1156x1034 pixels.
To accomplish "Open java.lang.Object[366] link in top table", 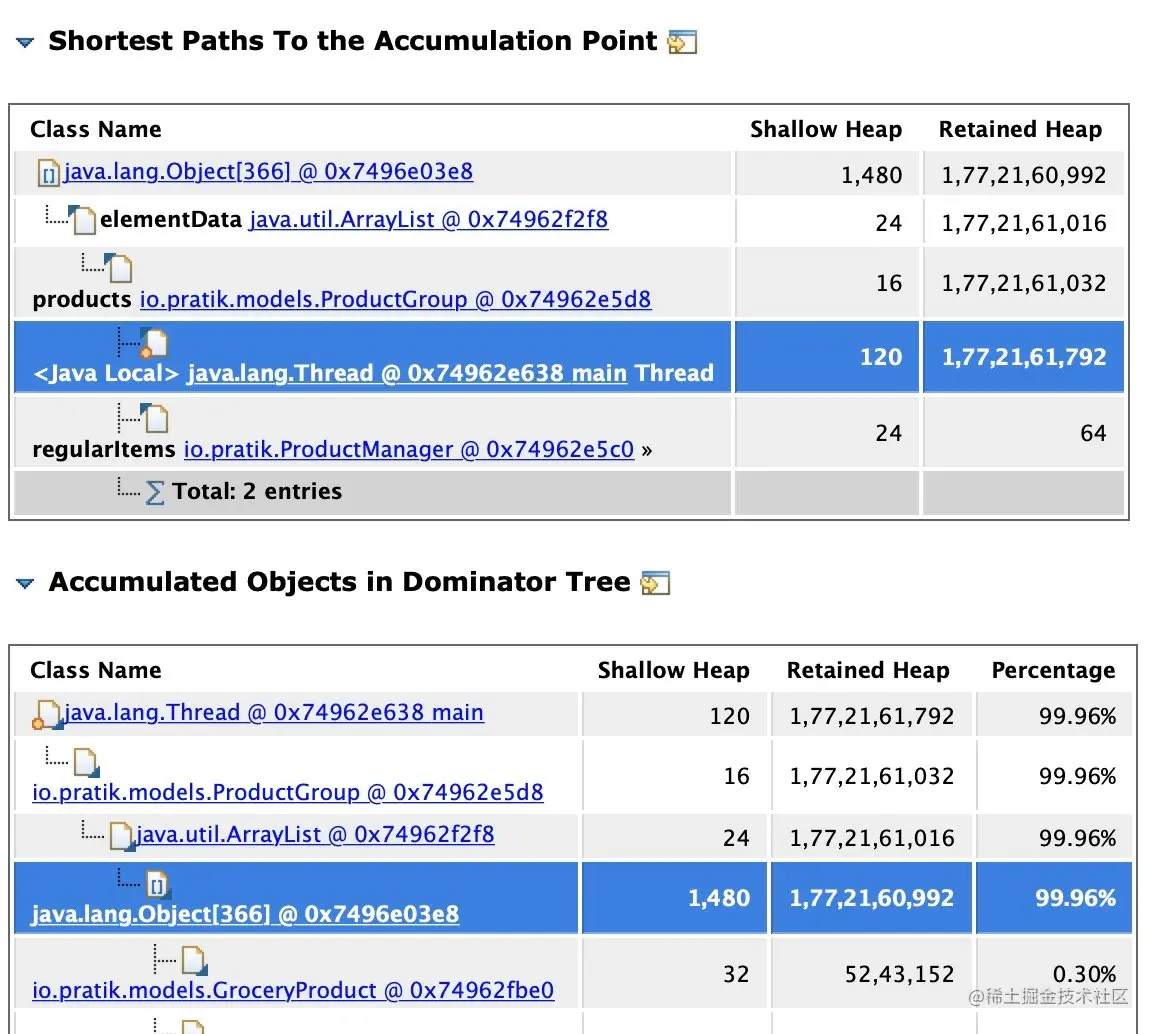I will point(268,172).
